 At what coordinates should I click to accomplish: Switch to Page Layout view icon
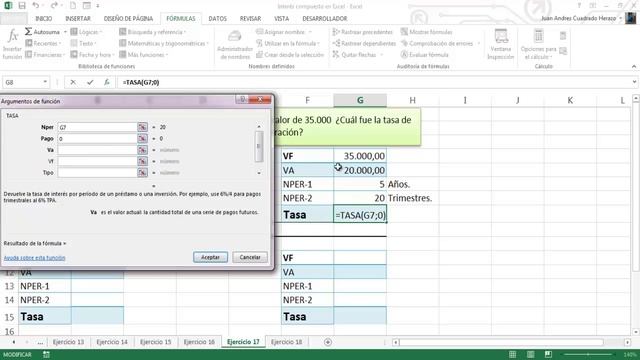click(x=530, y=354)
